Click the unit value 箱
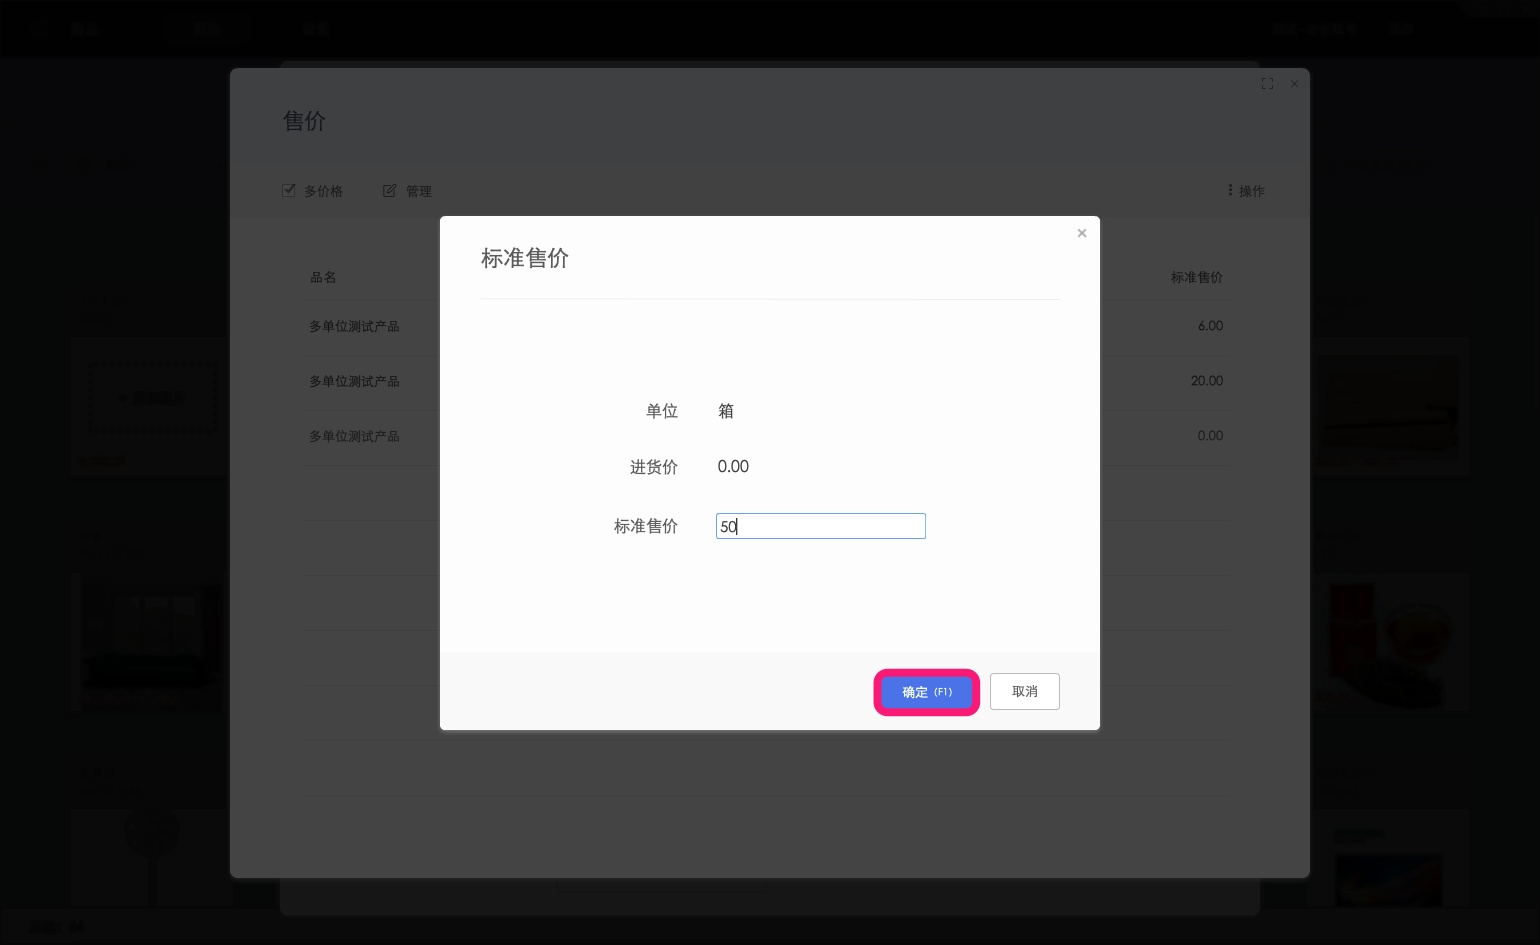The image size is (1540, 945). 726,411
